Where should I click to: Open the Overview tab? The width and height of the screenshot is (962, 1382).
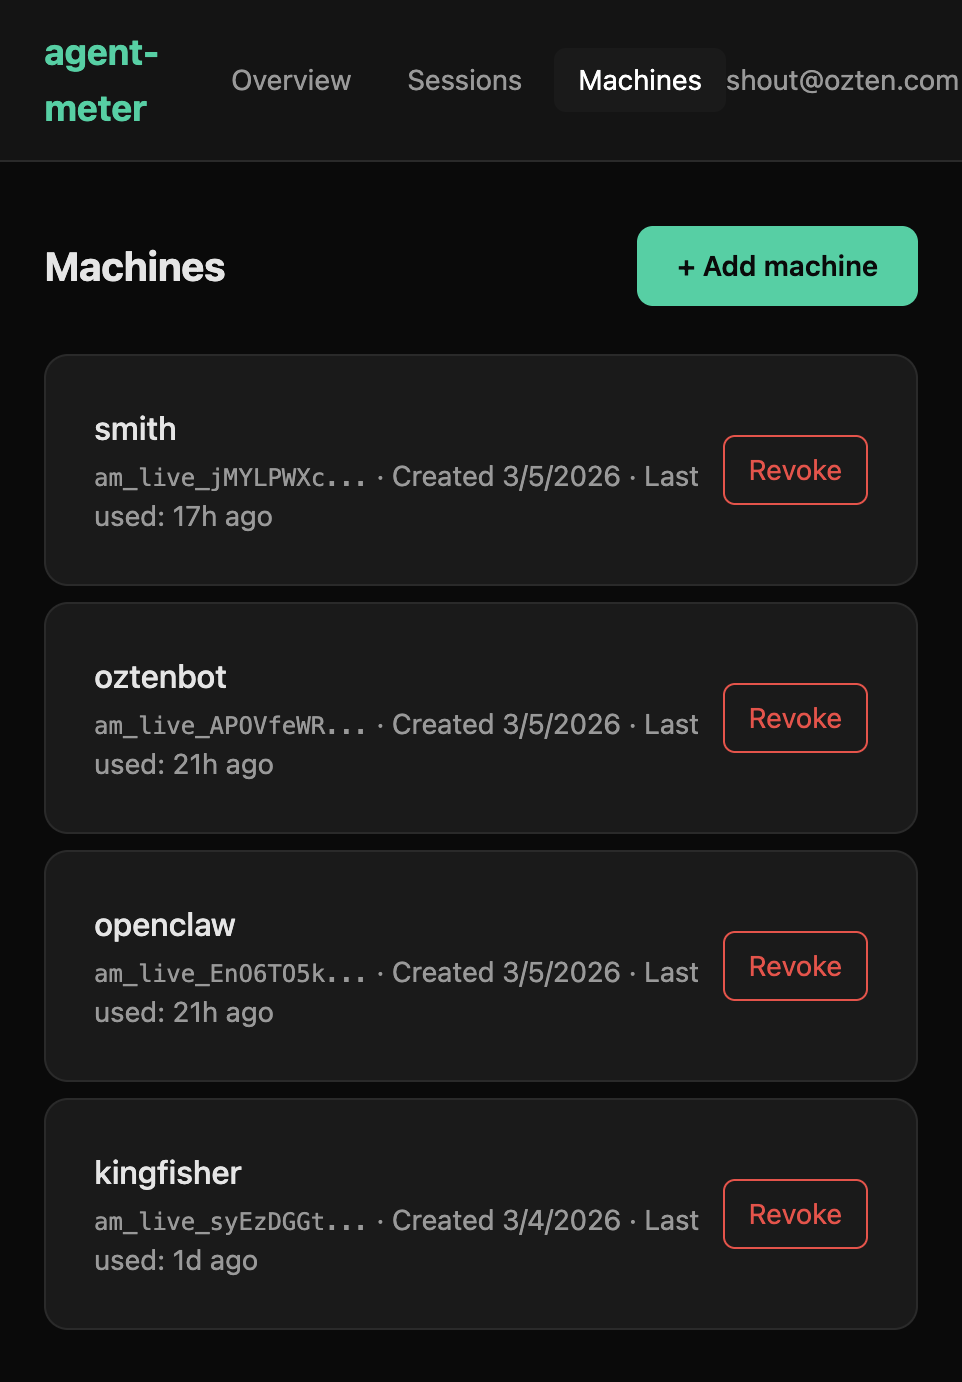[291, 80]
